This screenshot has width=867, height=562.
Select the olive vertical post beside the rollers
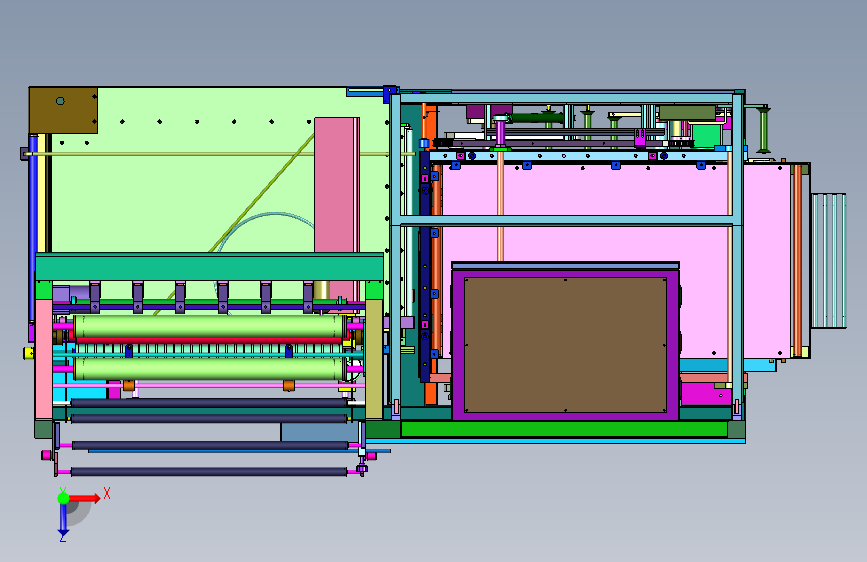tap(374, 359)
